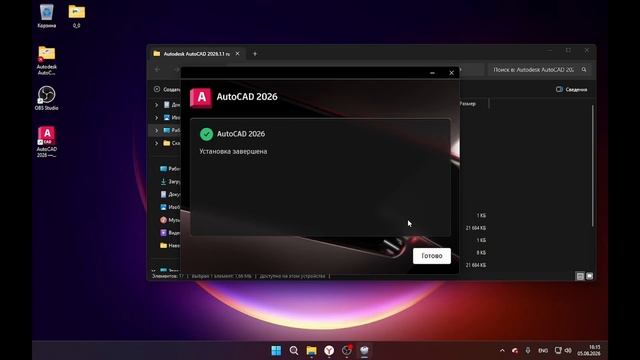
Task: Click the Создать (New) button in Explorer
Action: pyautogui.click(x=167, y=89)
